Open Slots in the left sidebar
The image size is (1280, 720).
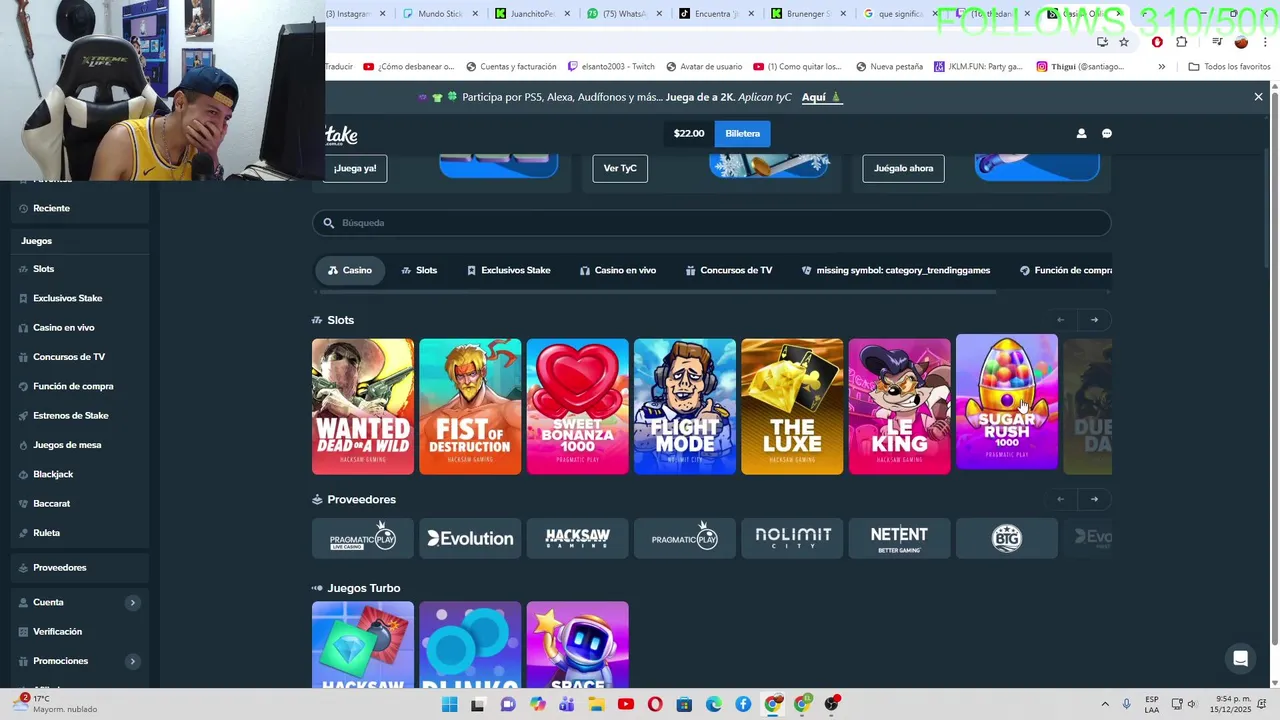pyautogui.click(x=43, y=269)
